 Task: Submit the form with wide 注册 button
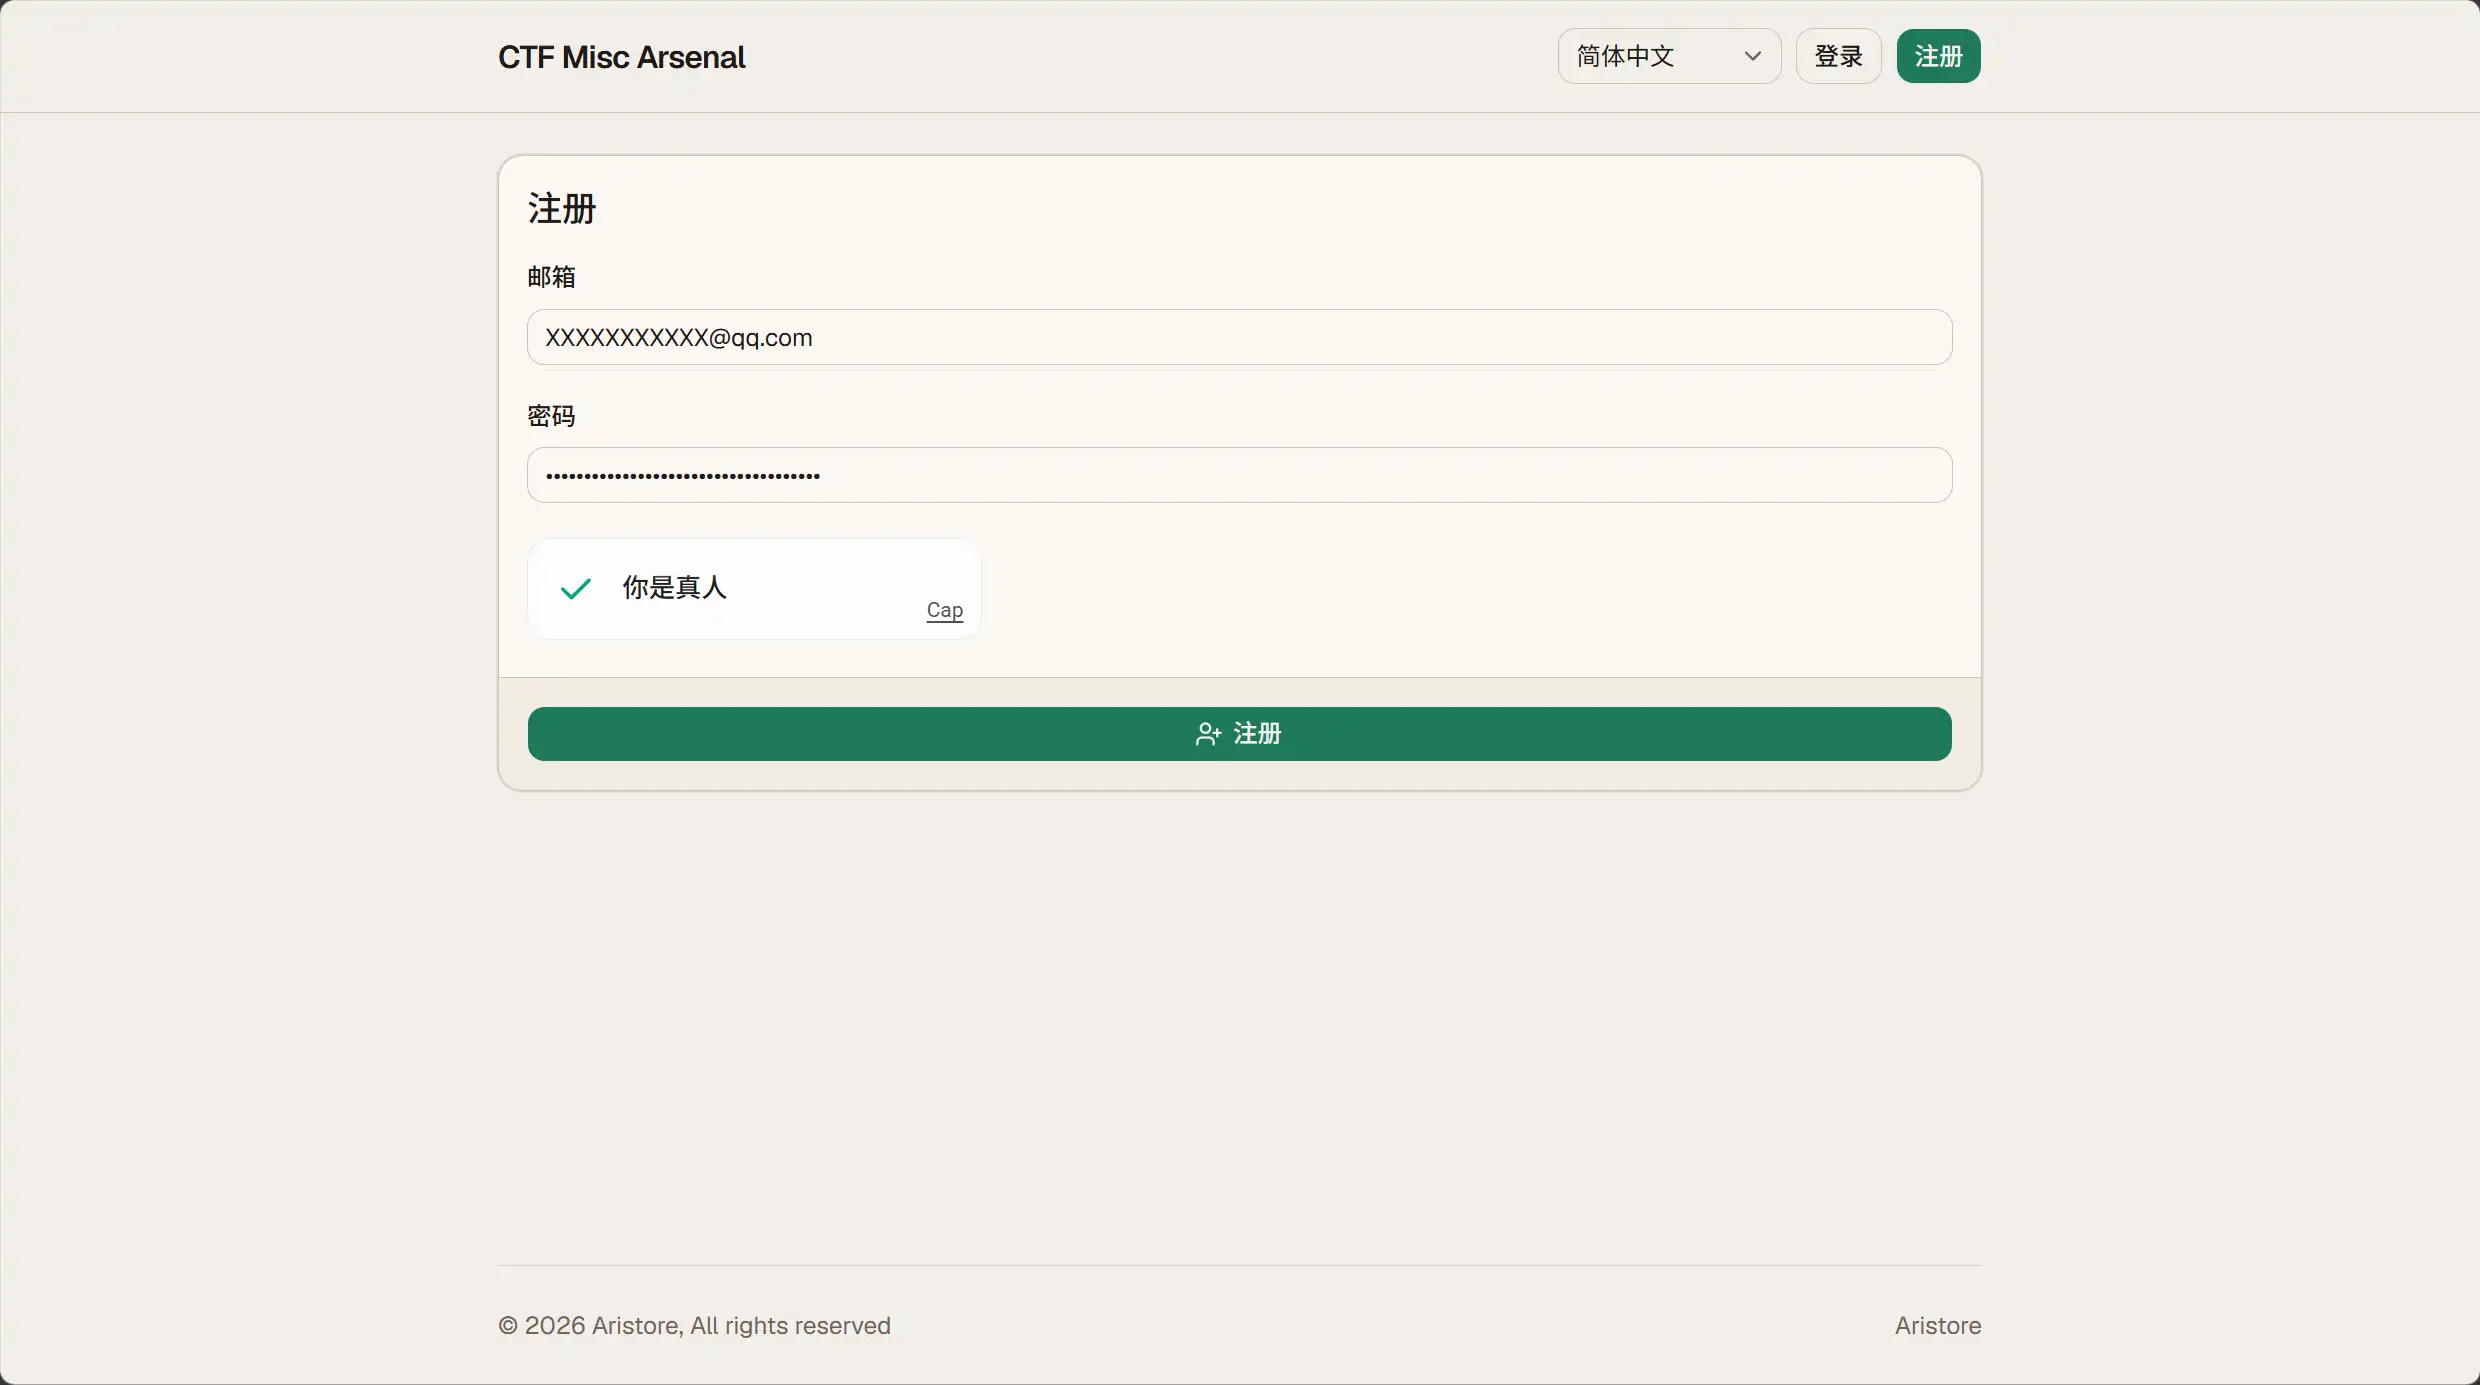click(x=1239, y=734)
